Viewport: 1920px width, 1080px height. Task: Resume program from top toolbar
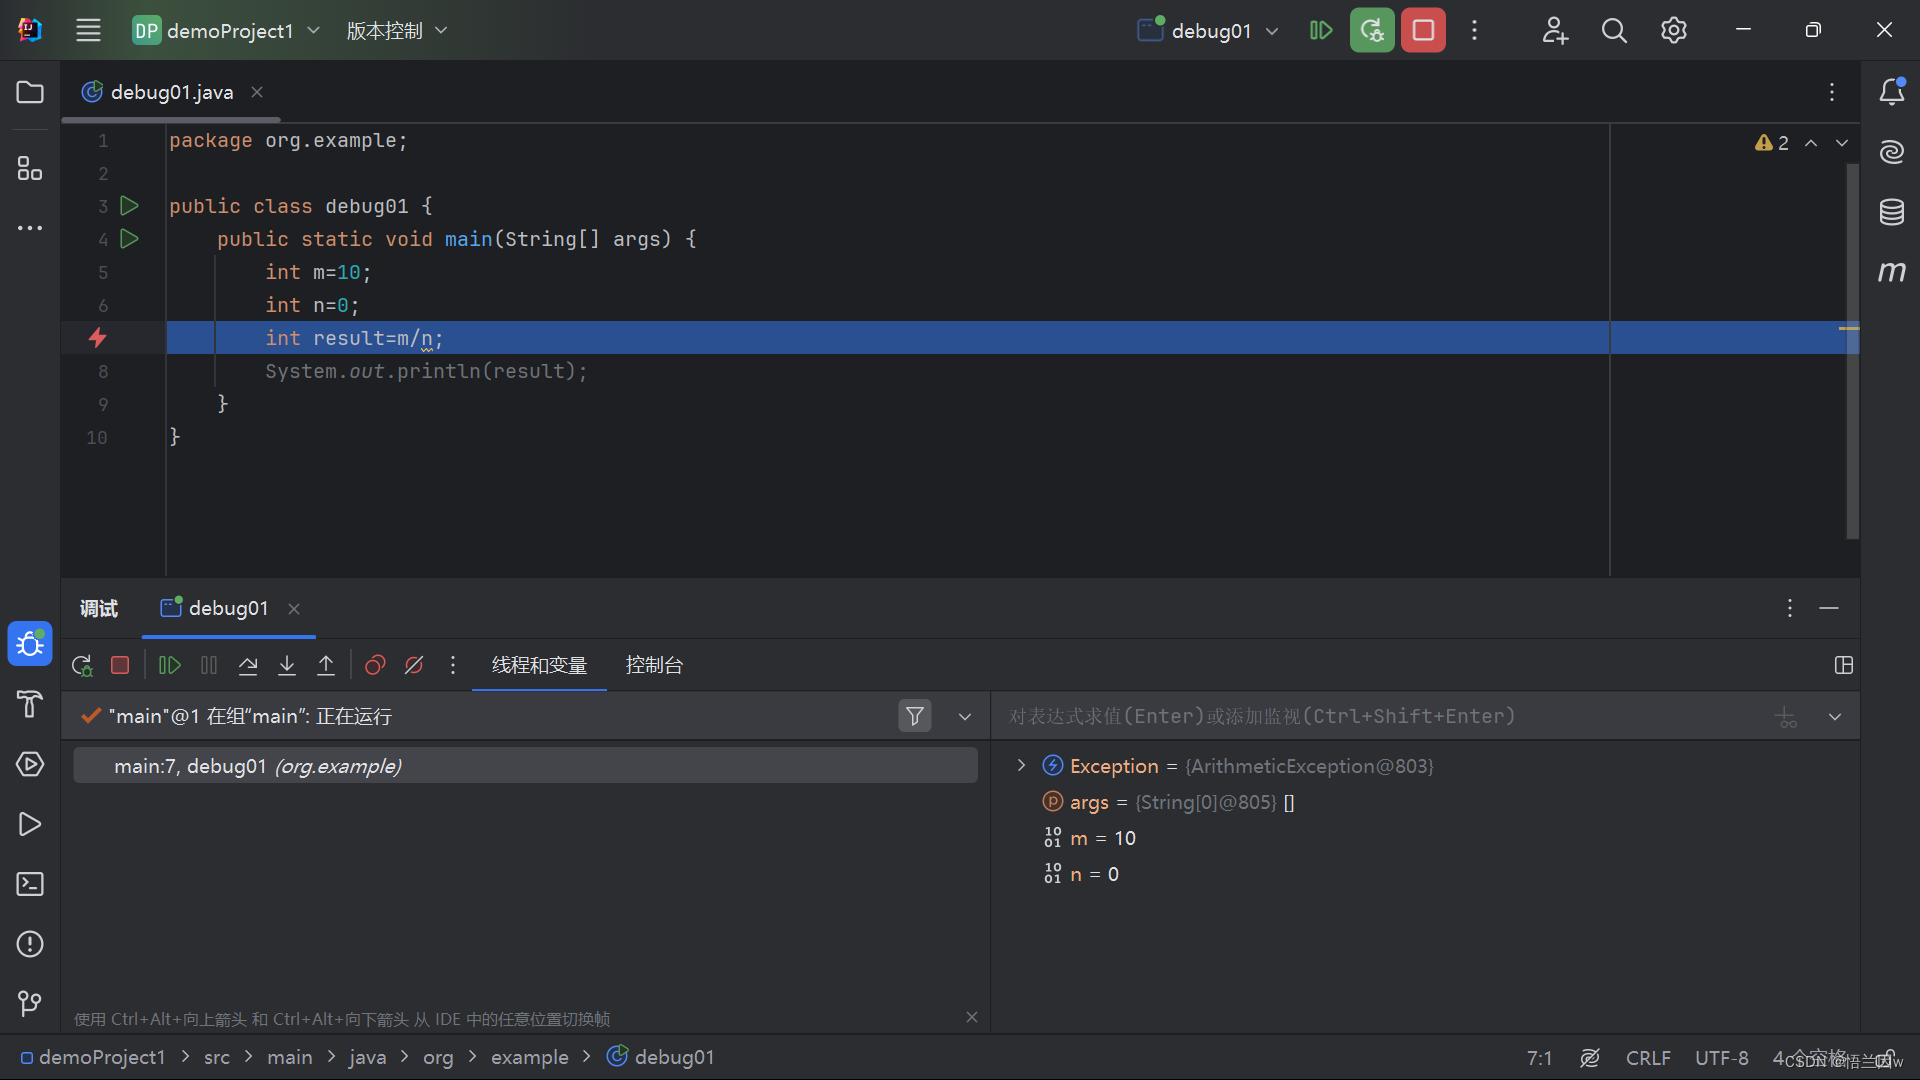click(1321, 30)
